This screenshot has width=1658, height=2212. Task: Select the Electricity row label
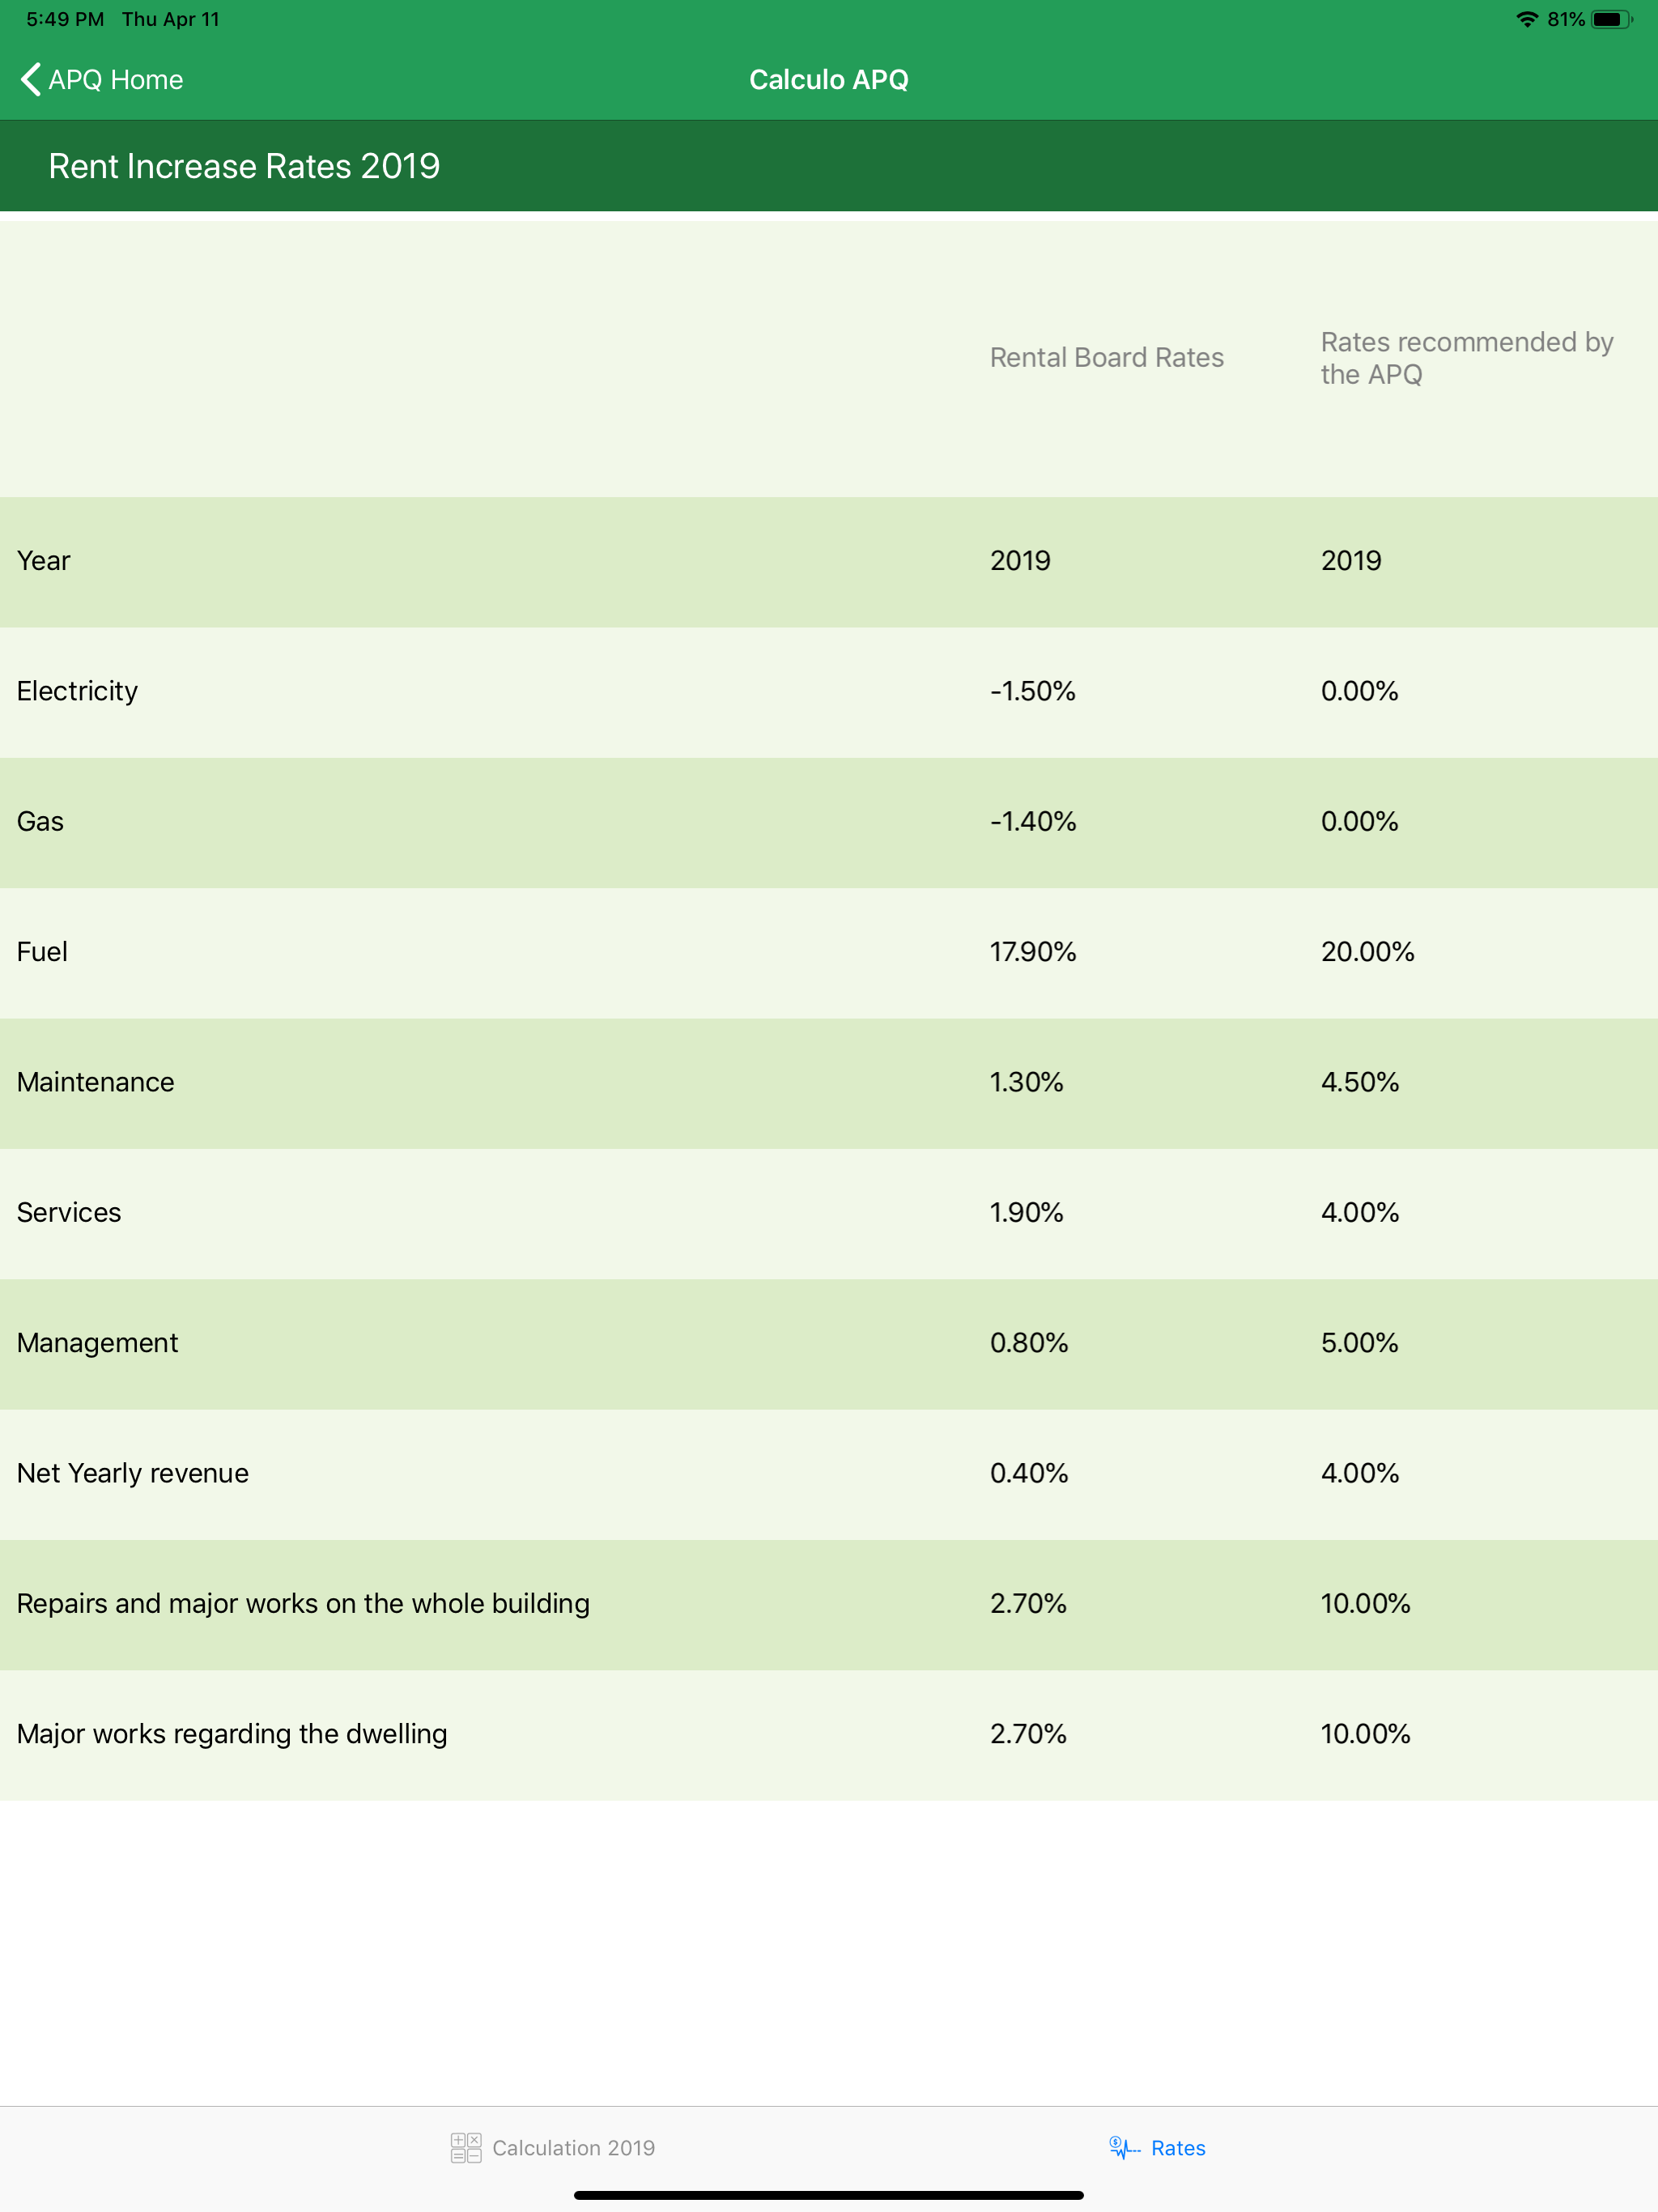coord(77,691)
